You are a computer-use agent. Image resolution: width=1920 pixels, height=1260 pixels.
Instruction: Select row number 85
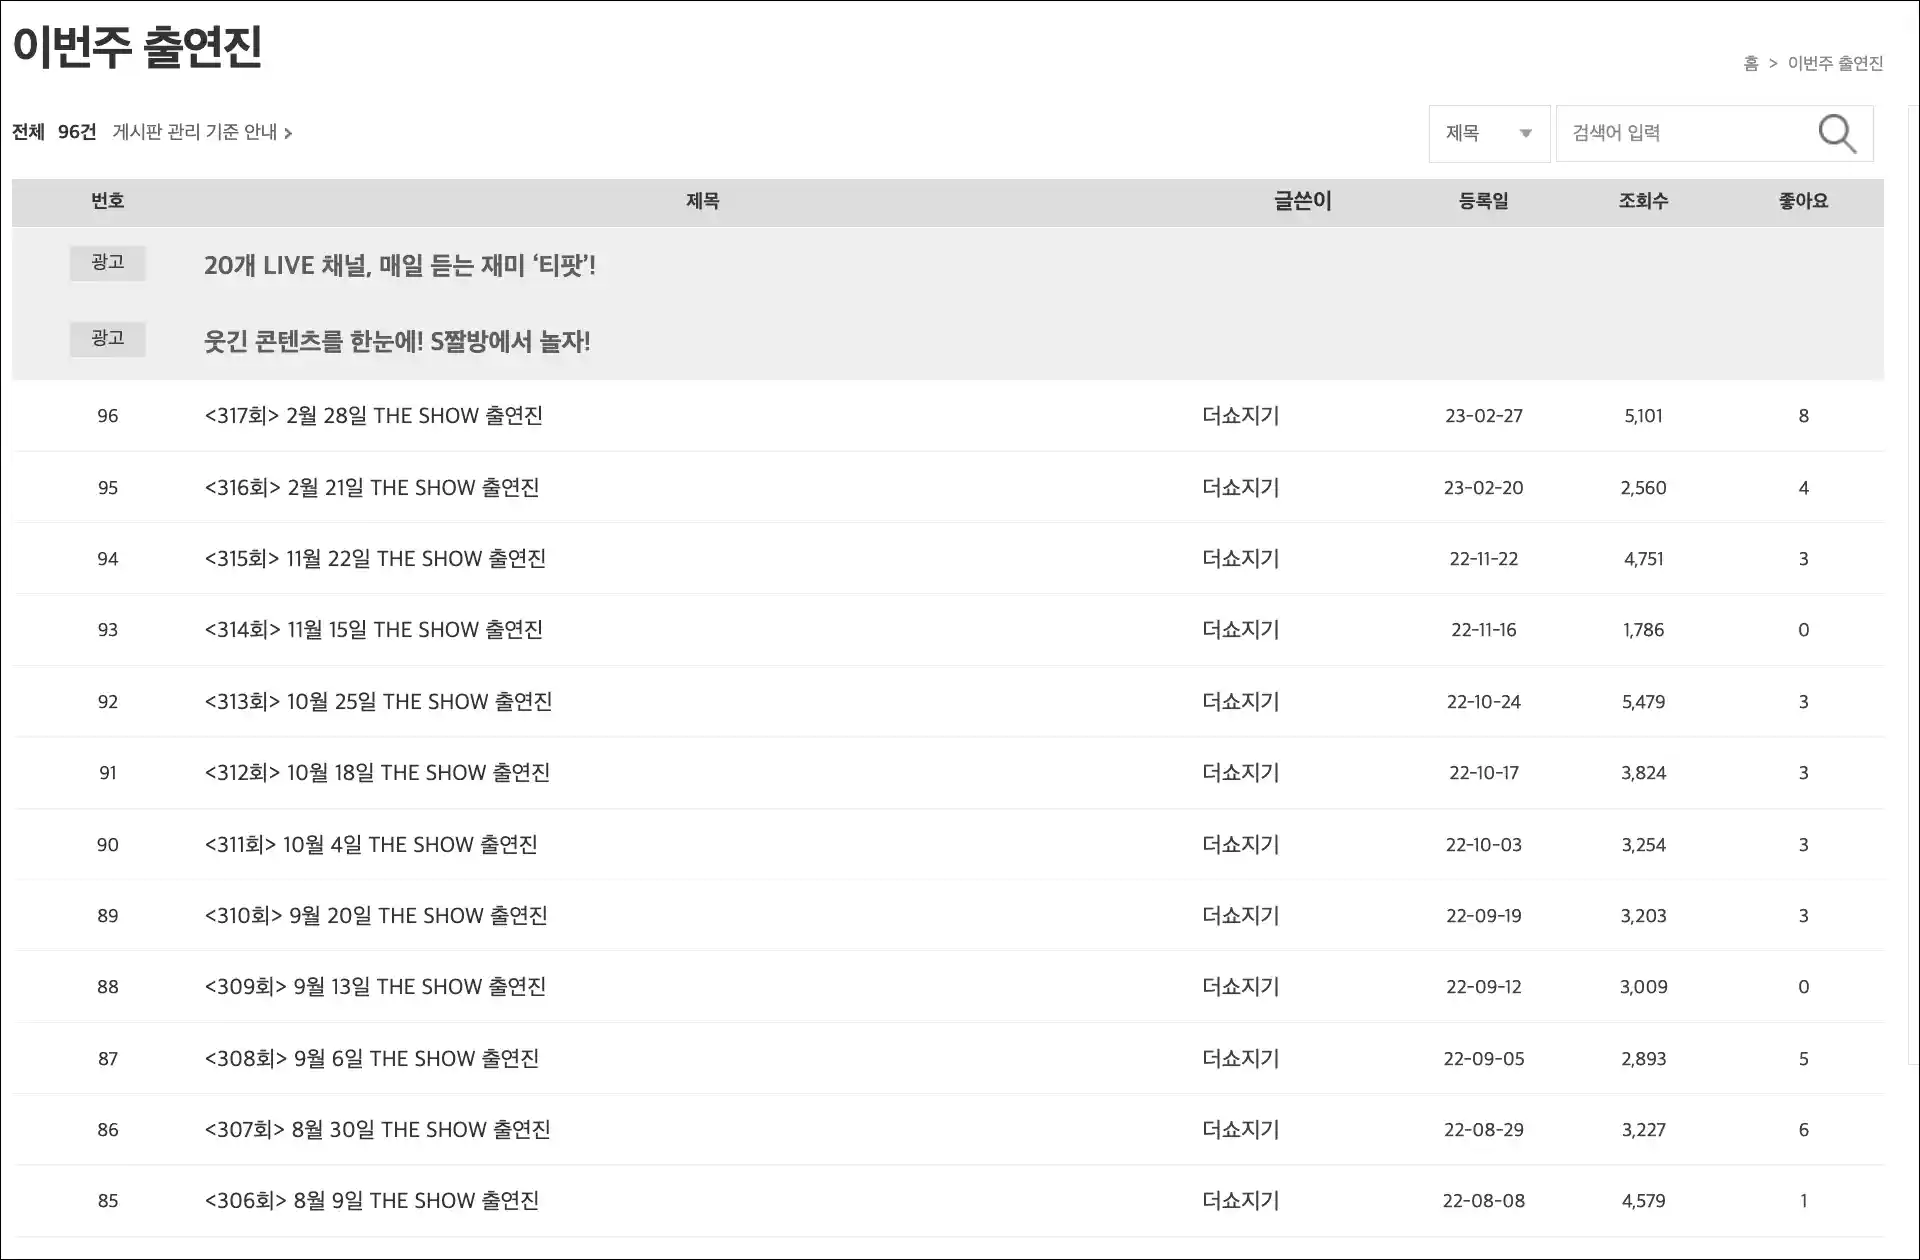click(x=107, y=1200)
